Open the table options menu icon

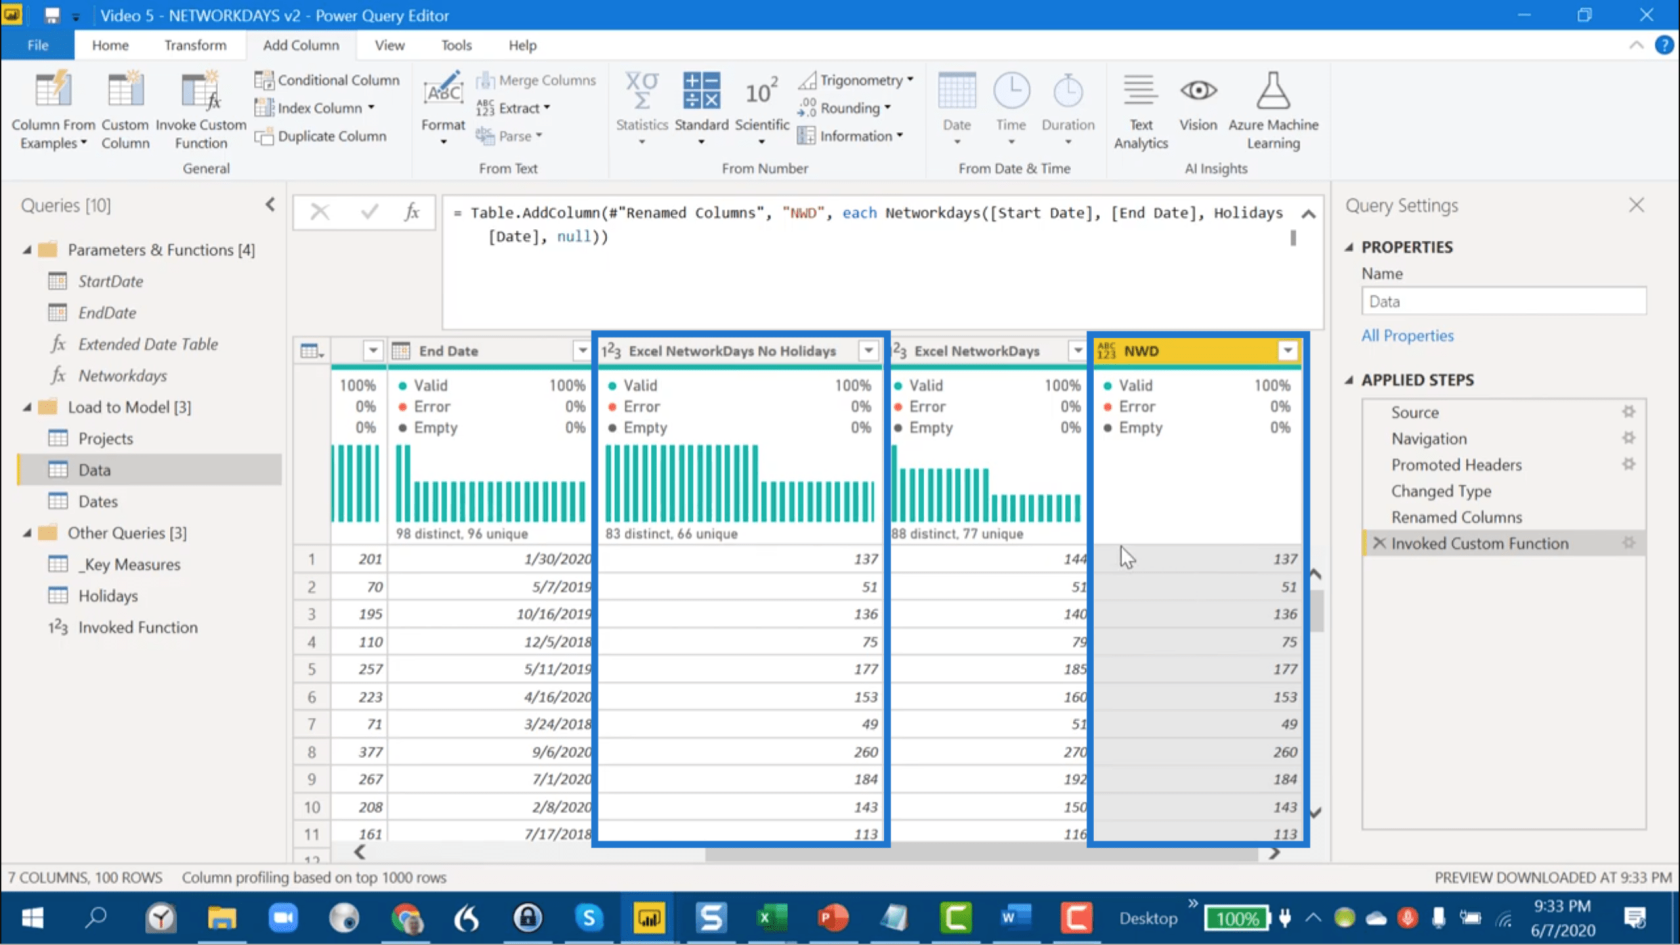pos(312,351)
